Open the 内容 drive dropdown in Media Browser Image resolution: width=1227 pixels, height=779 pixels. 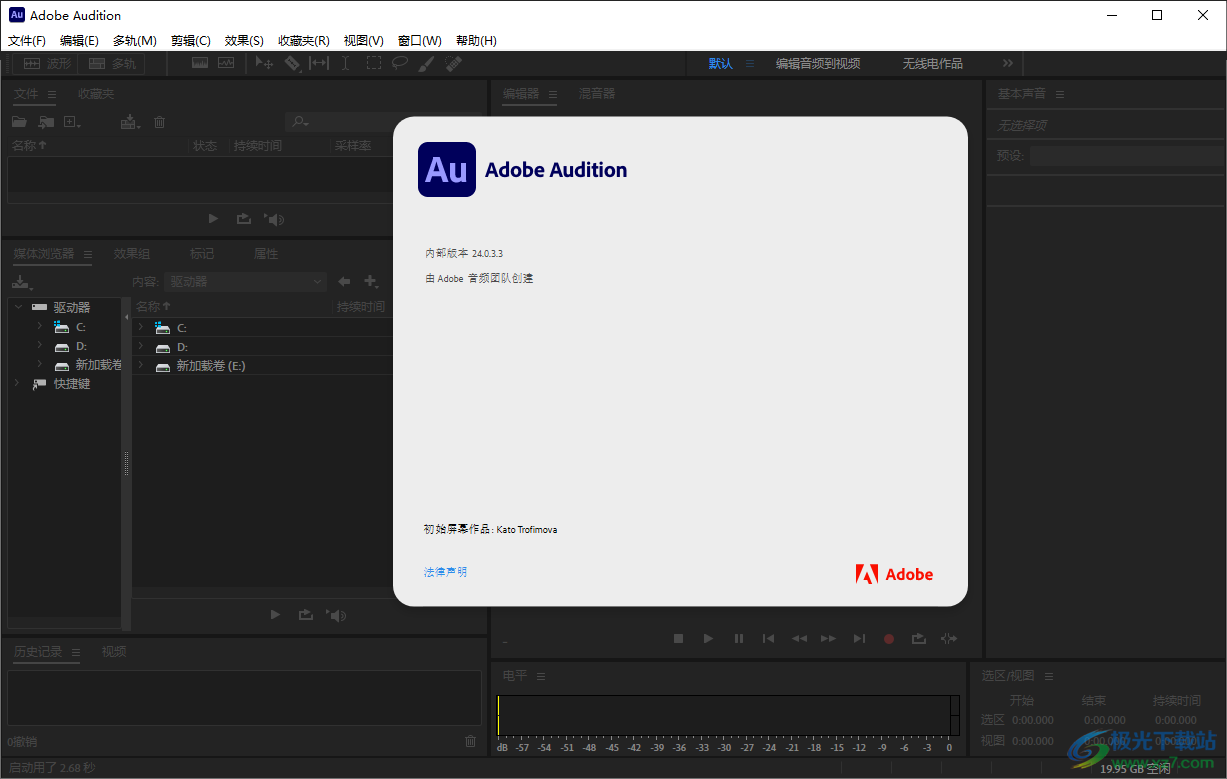tap(245, 281)
